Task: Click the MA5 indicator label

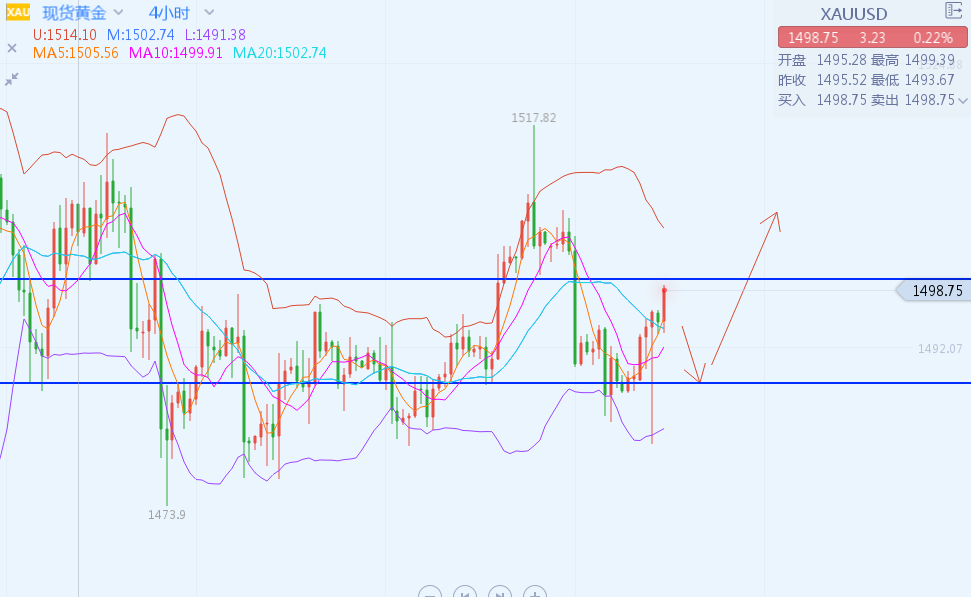Action: pyautogui.click(x=76, y=53)
